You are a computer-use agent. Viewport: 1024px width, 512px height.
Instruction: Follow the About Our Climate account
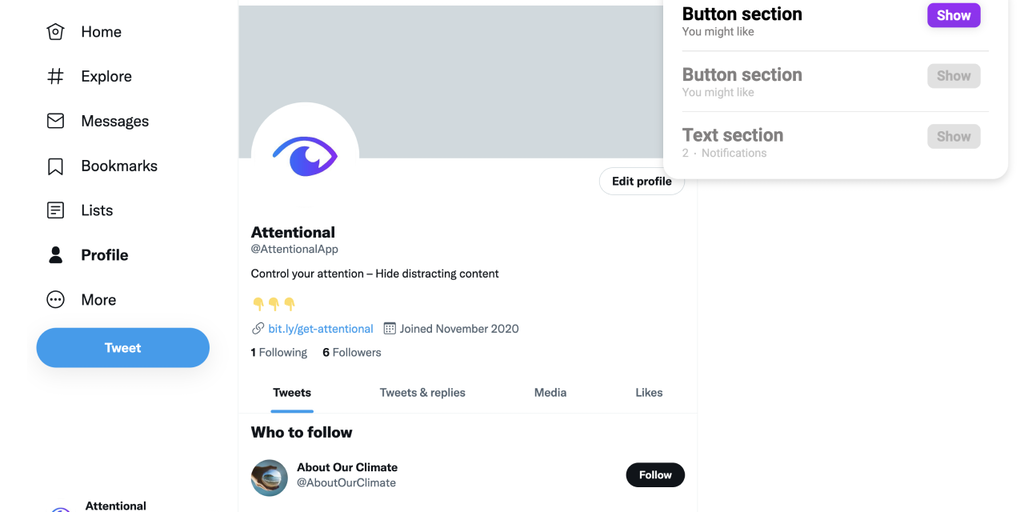(x=655, y=475)
